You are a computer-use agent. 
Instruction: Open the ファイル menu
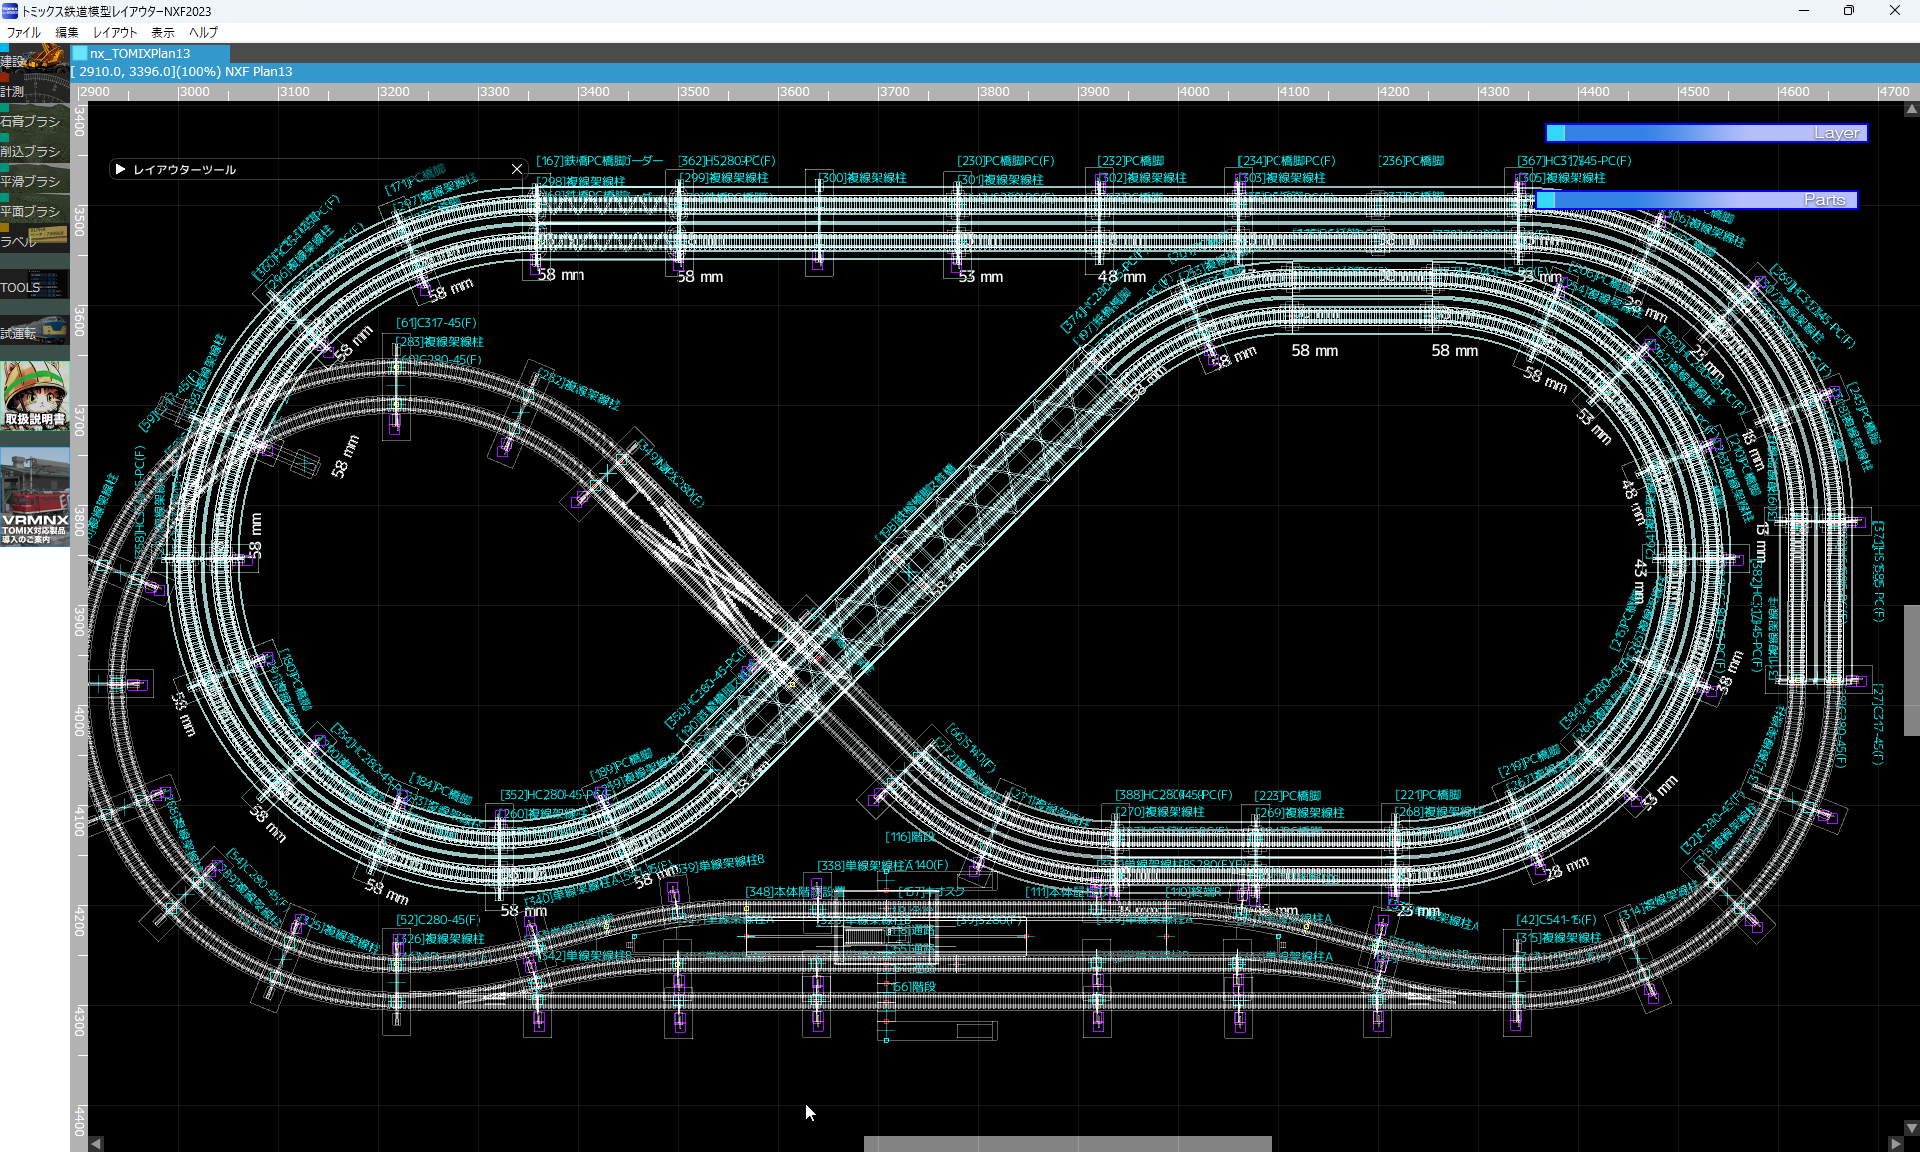click(x=23, y=32)
